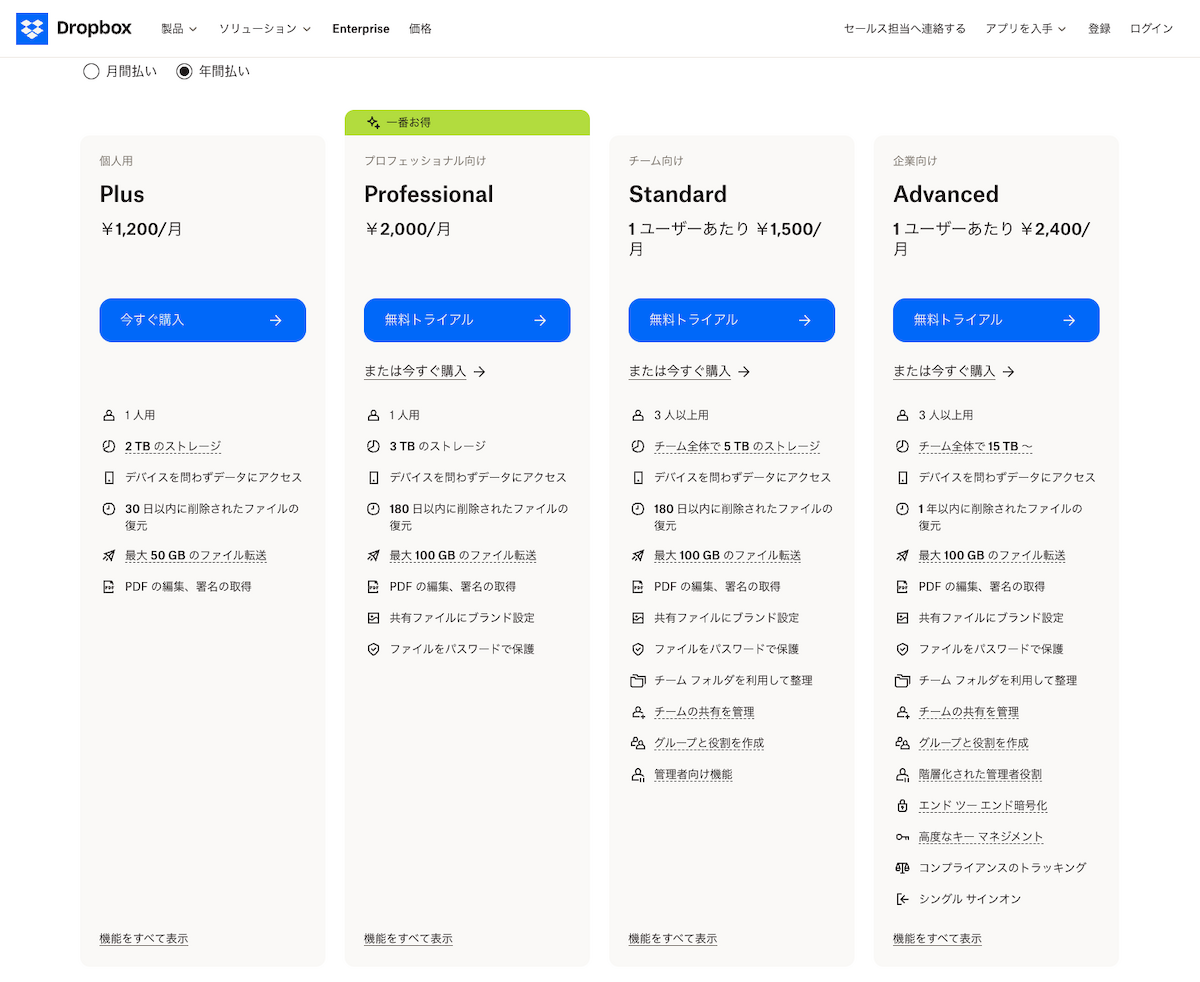This screenshot has width=1200, height=982.
Task: Click paper plane icon next to 最大 50 GB
Action: 109,555
